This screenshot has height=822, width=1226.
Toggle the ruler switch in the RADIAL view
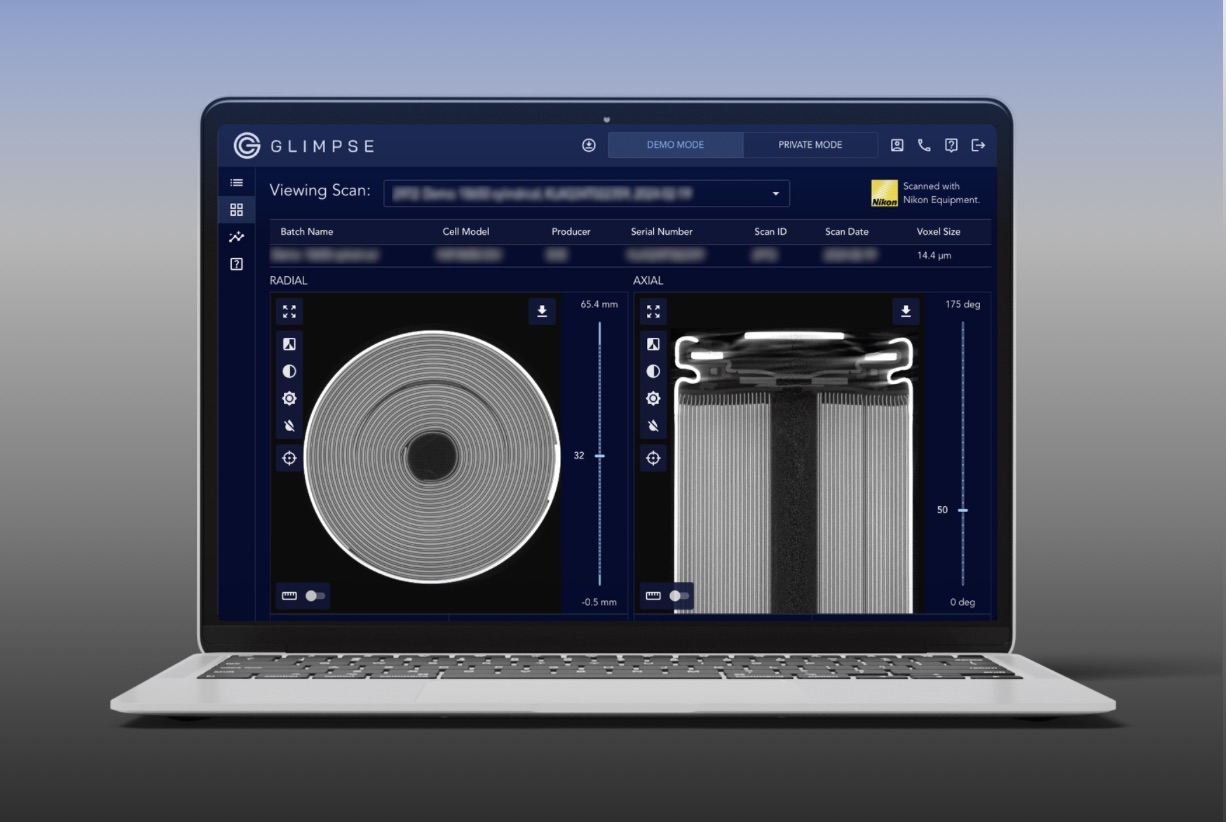point(314,596)
